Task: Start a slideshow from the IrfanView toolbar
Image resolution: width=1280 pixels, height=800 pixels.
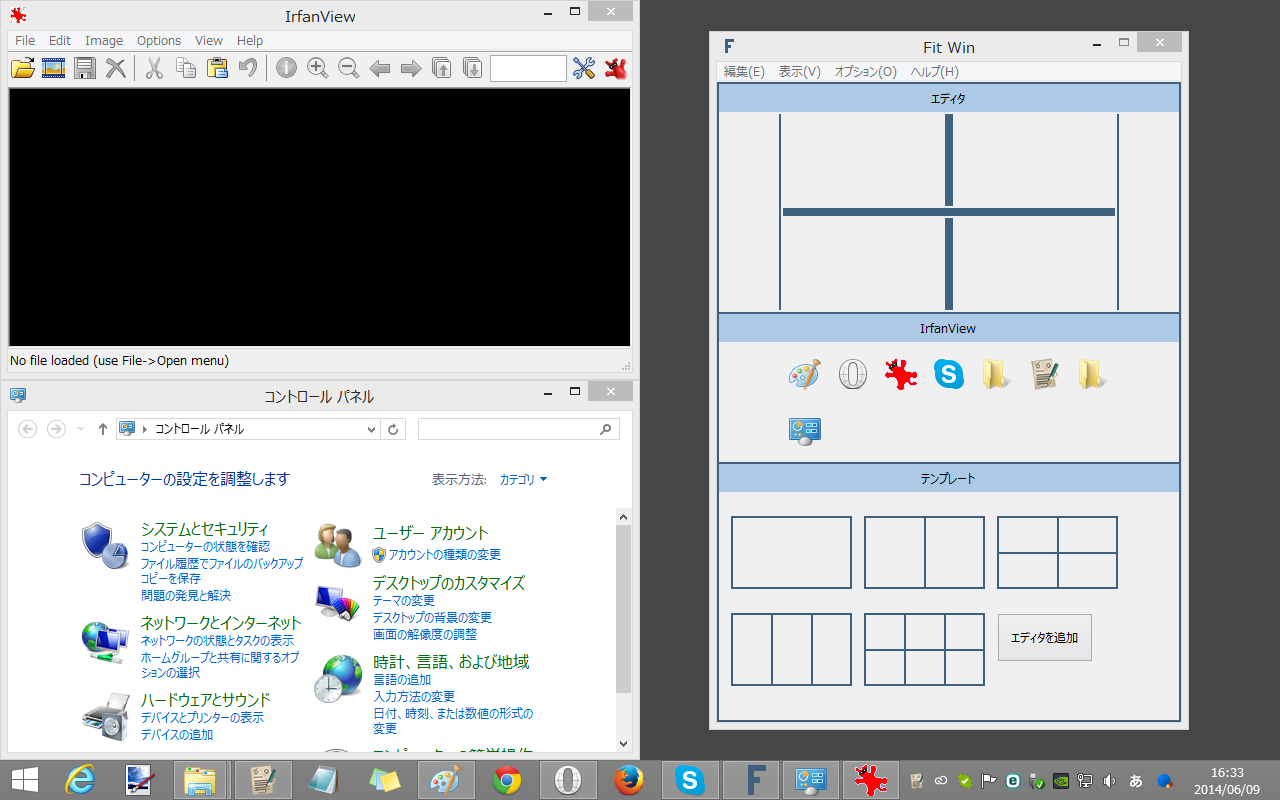Action: [x=54, y=68]
